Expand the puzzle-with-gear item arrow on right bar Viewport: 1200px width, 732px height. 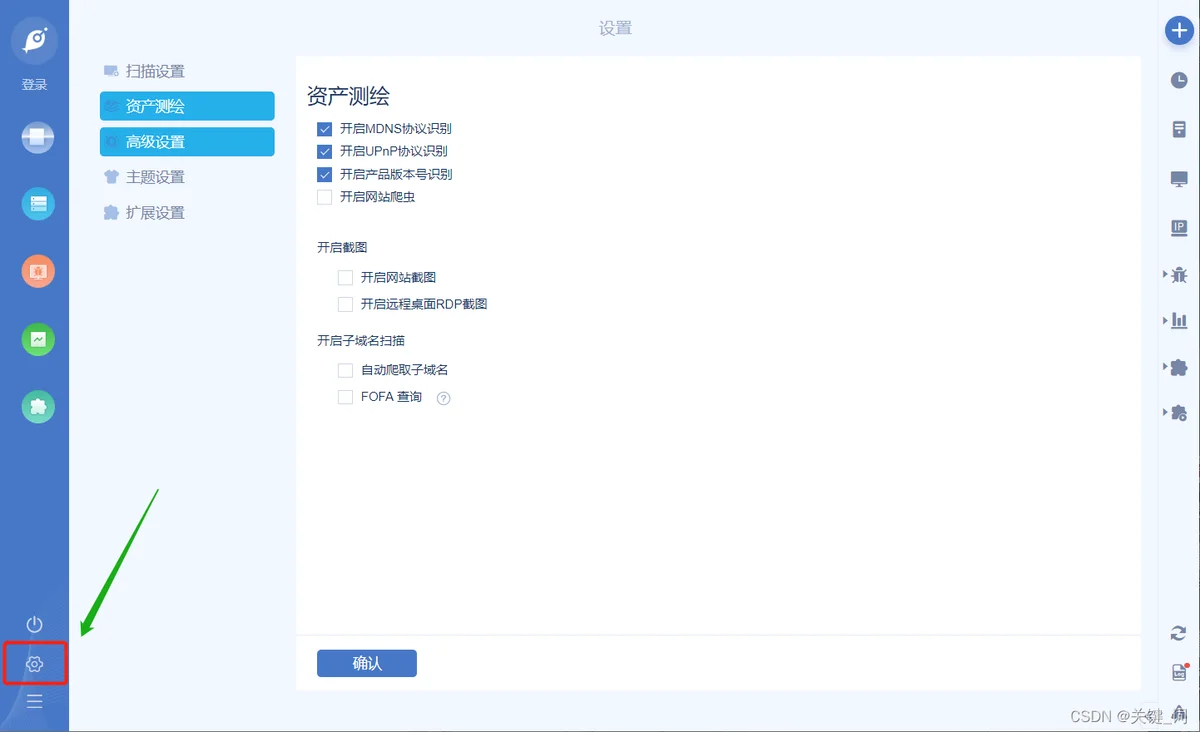1165,412
